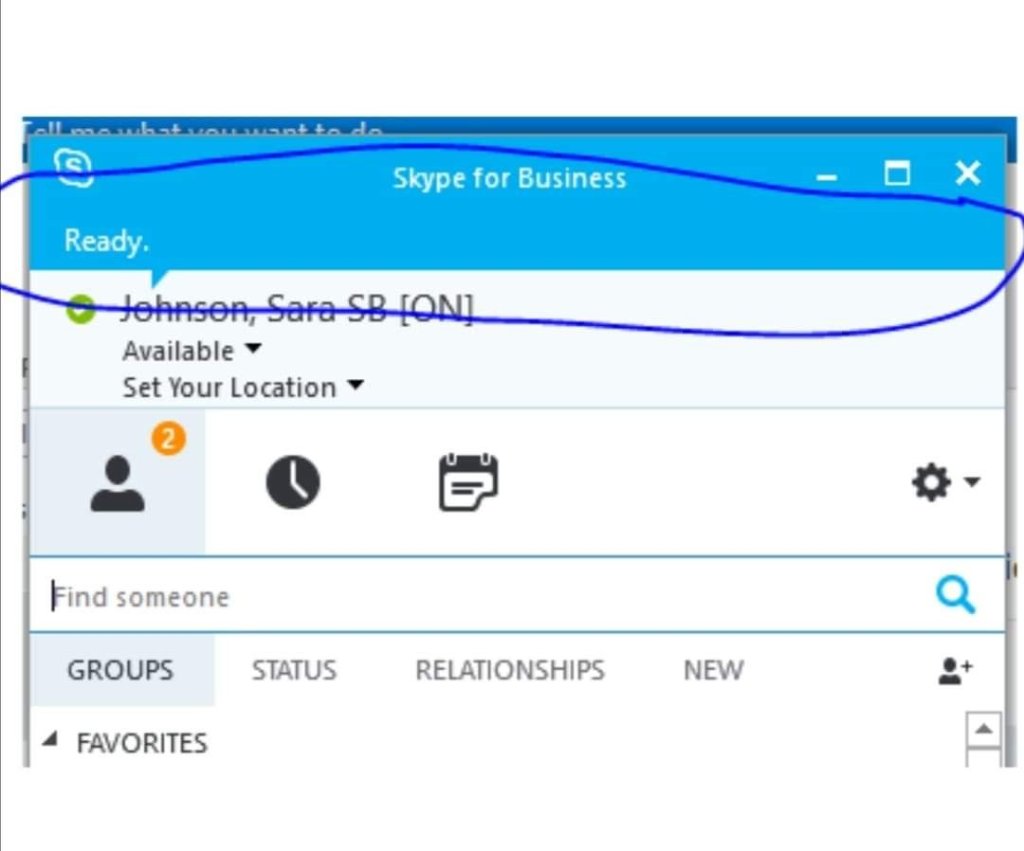Click the Options gear icon
The height and width of the screenshot is (851, 1024).
(930, 483)
